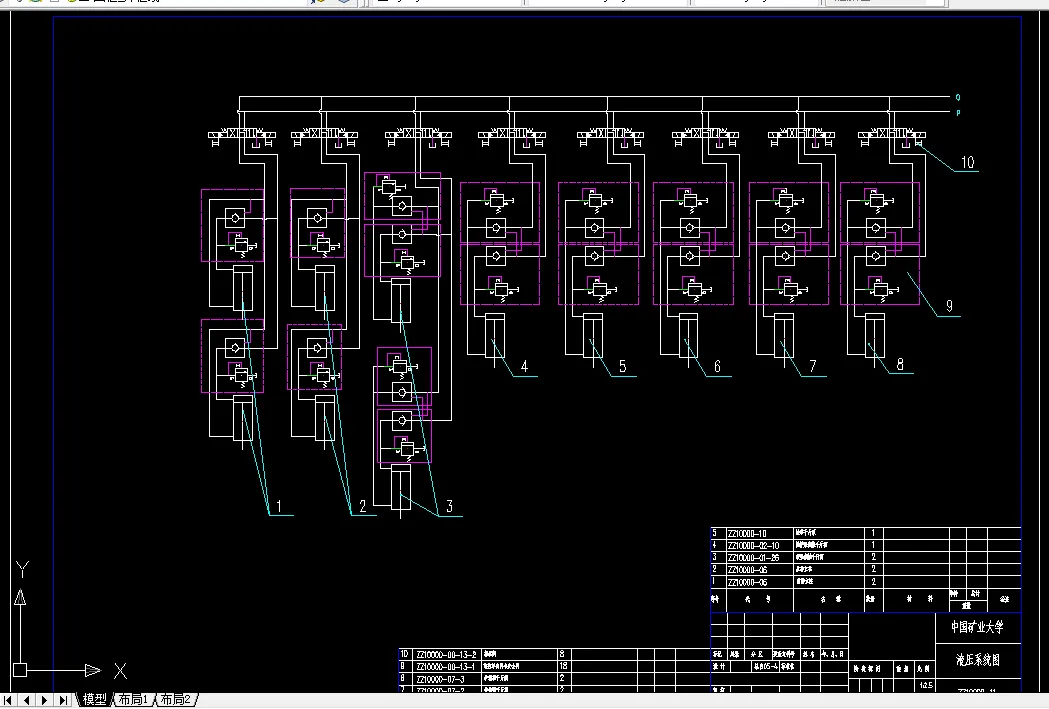Select callout number 6 in drawing
1049x709 pixels.
[717, 367]
